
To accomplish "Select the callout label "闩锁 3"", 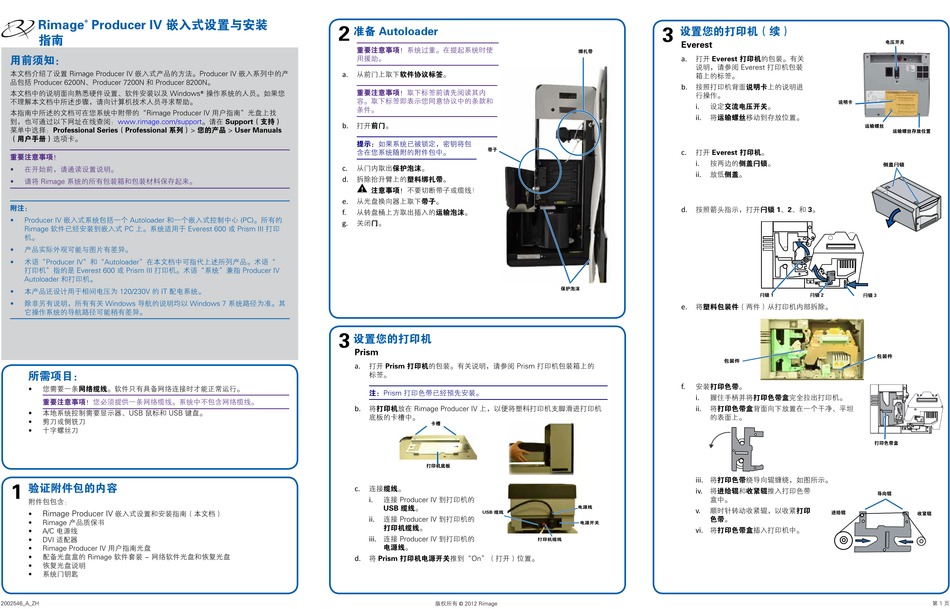I will click(869, 295).
